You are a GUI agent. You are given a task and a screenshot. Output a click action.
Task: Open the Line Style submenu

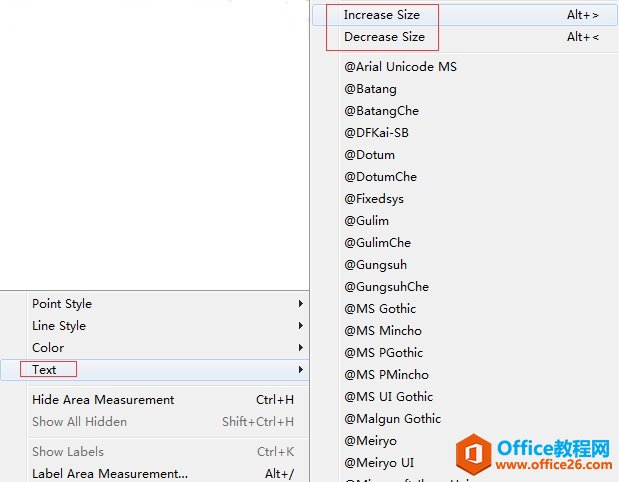pos(154,326)
